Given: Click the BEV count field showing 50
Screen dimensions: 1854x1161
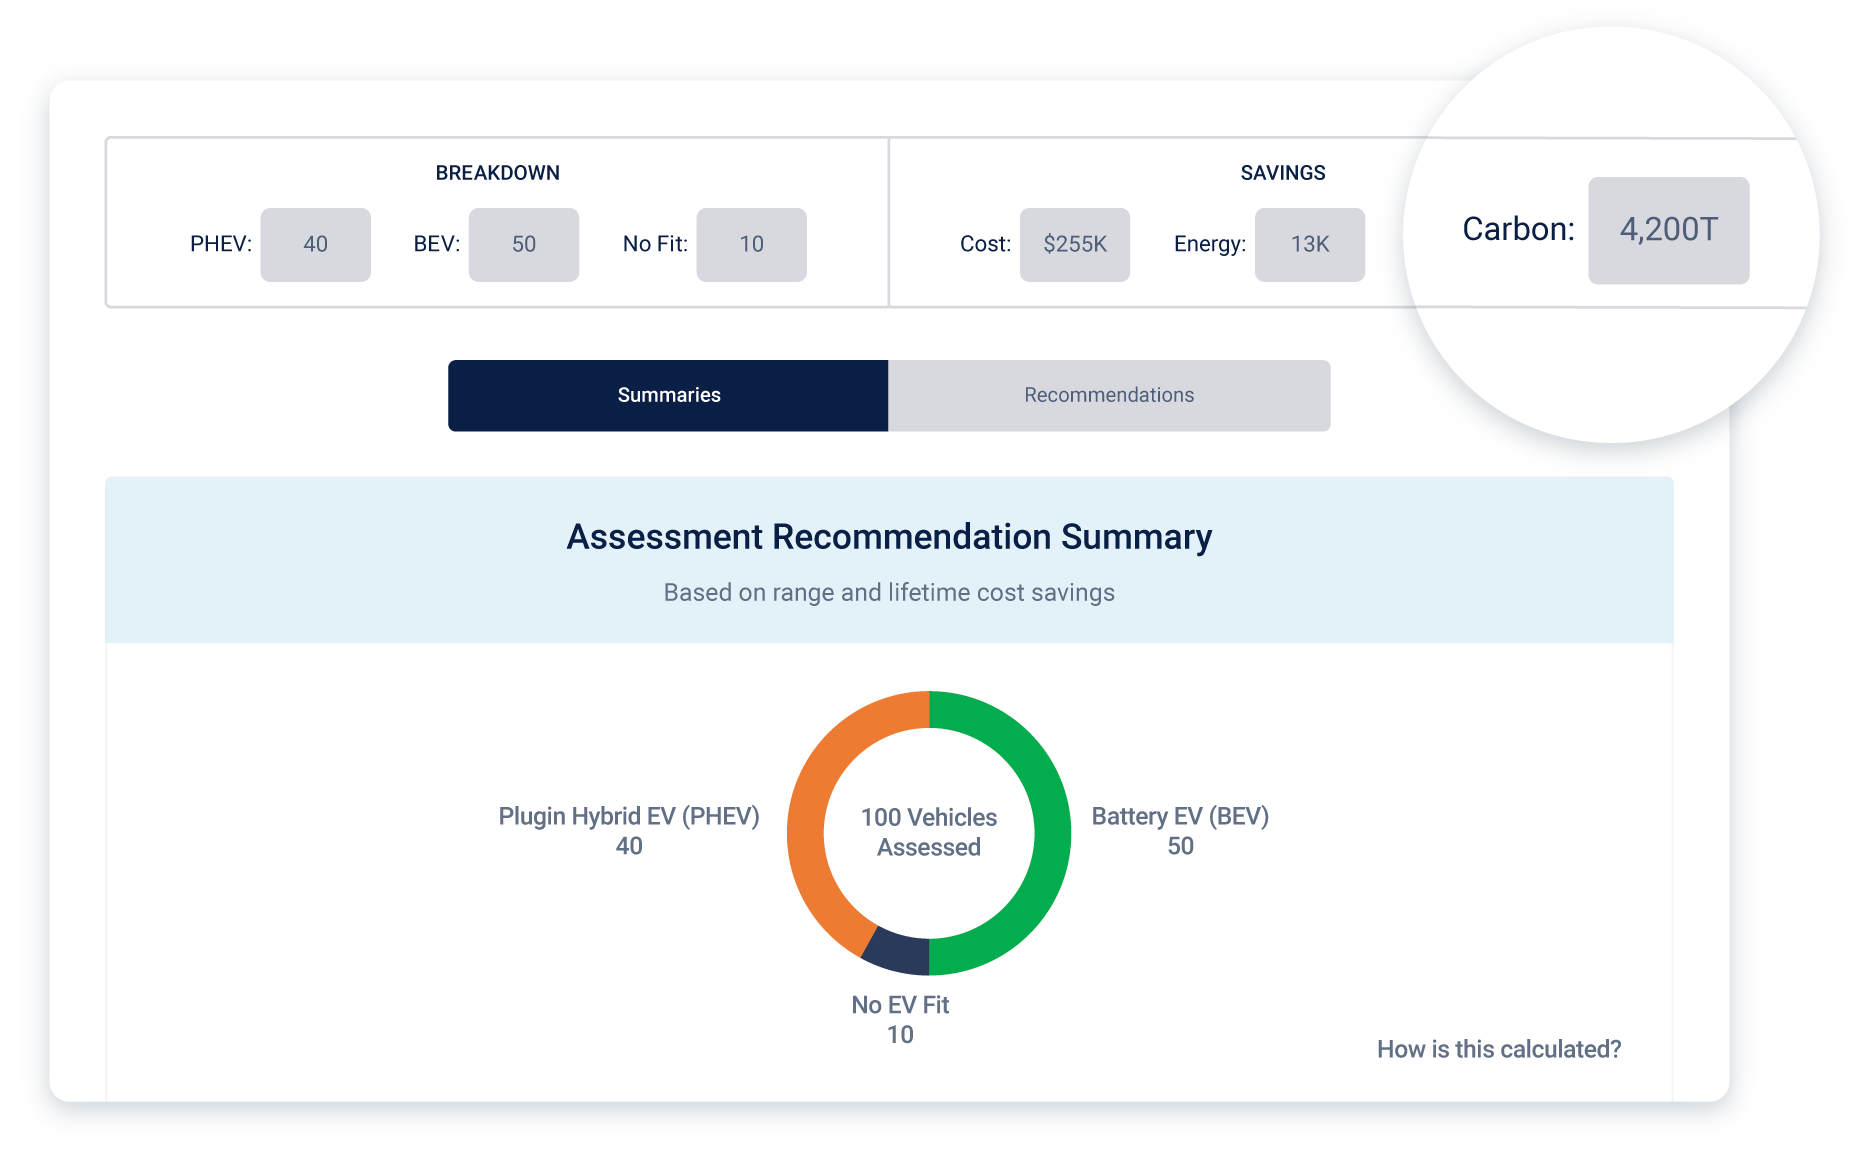Looking at the screenshot, I should [x=523, y=244].
